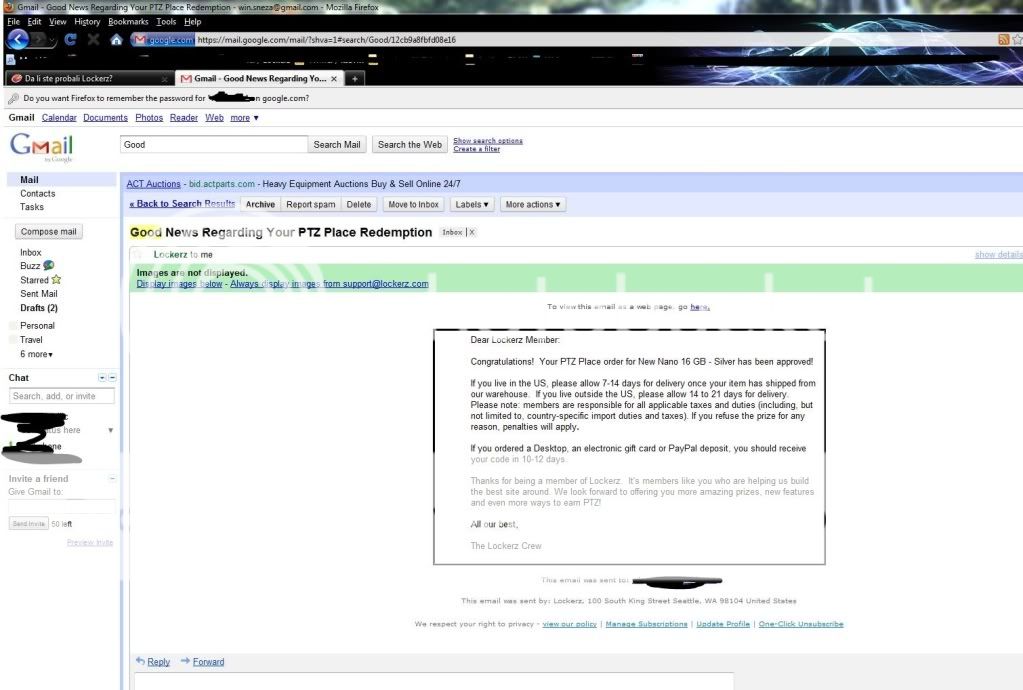The height and width of the screenshot is (690, 1023).
Task: Collapse the Invite a friend panel
Action: (112, 479)
